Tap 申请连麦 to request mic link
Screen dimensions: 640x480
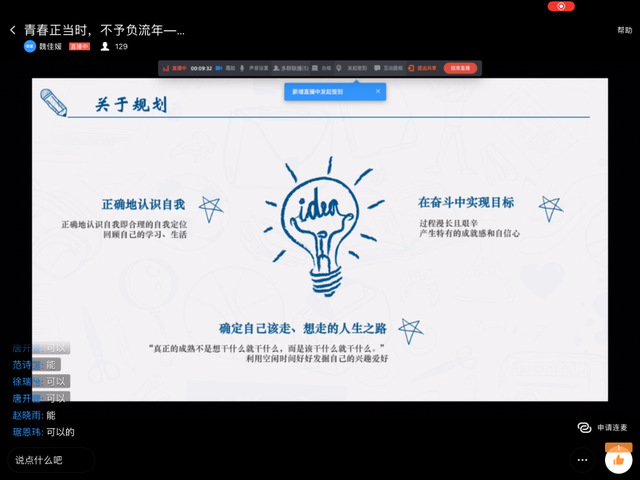(604, 427)
